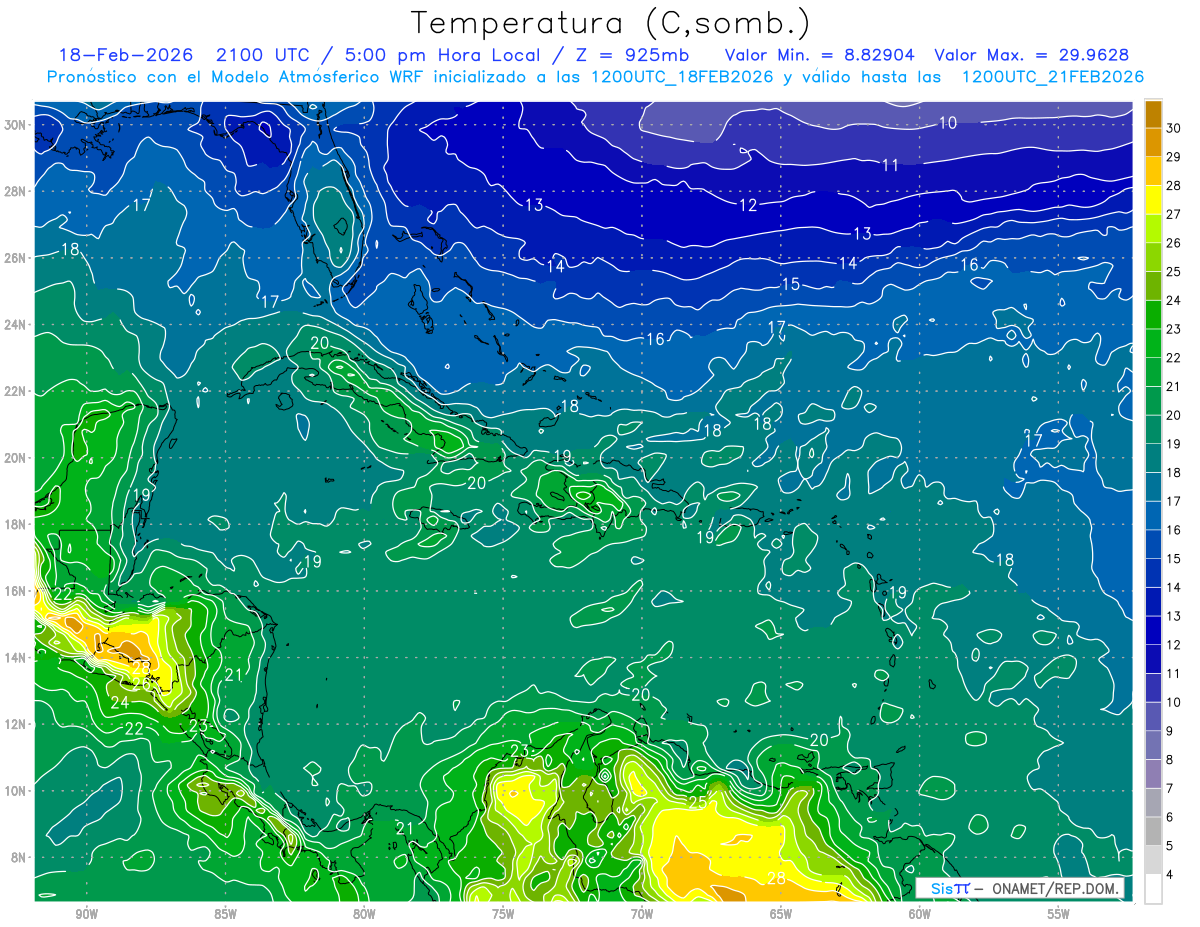Click the contour label "25" over Venezuela
The image size is (1200, 927).
698,802
